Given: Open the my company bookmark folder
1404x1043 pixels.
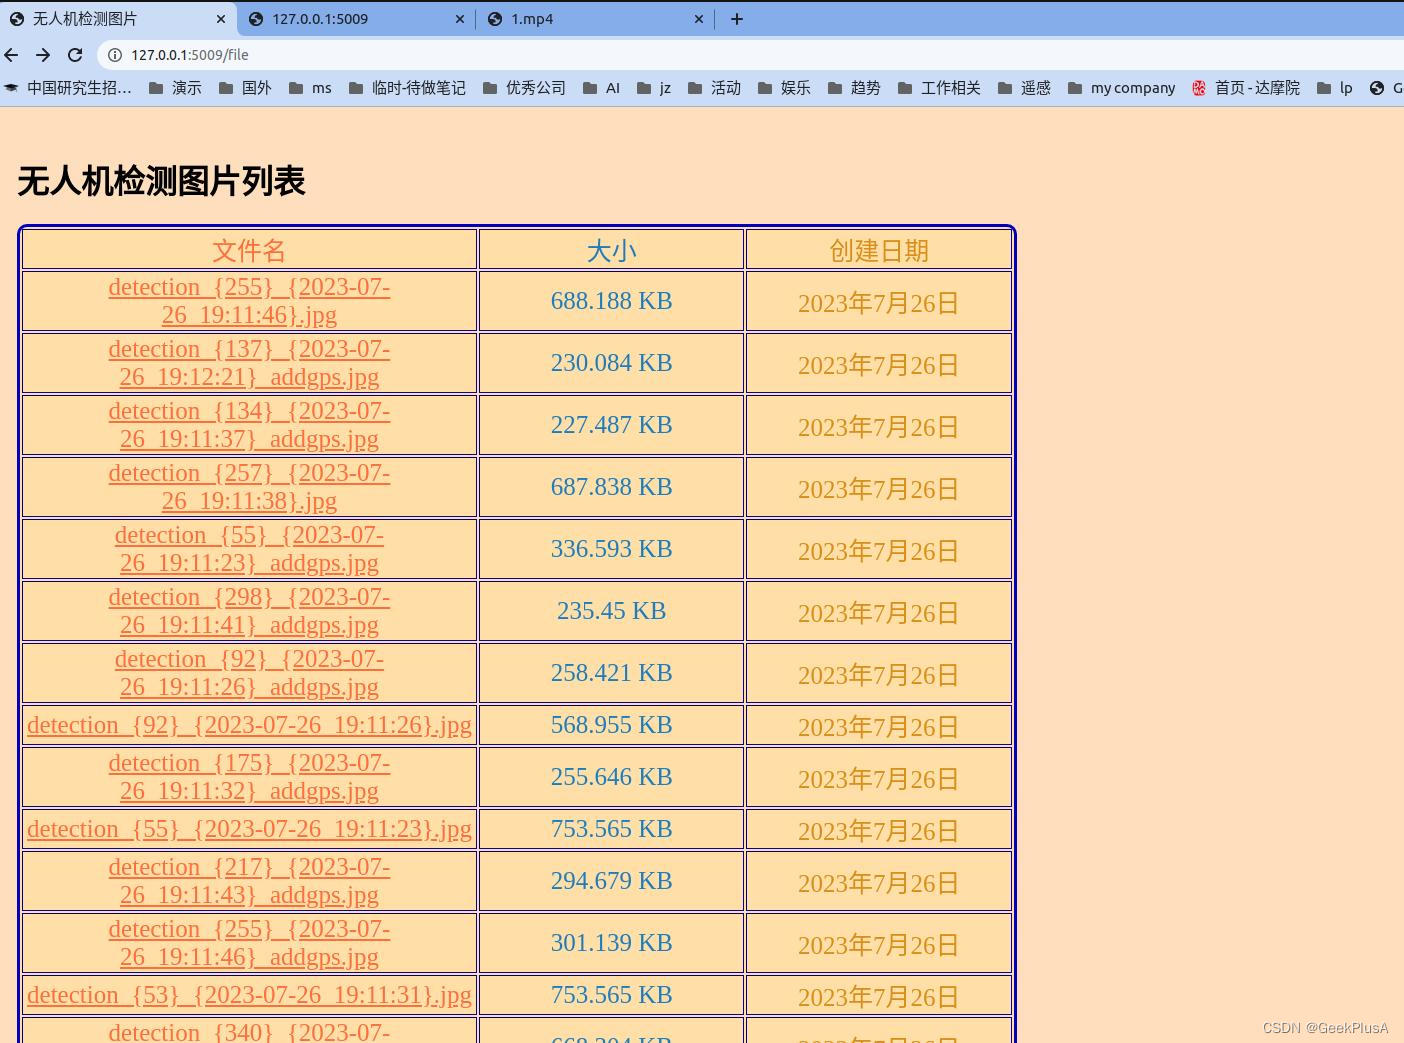Looking at the screenshot, I should [x=1122, y=88].
